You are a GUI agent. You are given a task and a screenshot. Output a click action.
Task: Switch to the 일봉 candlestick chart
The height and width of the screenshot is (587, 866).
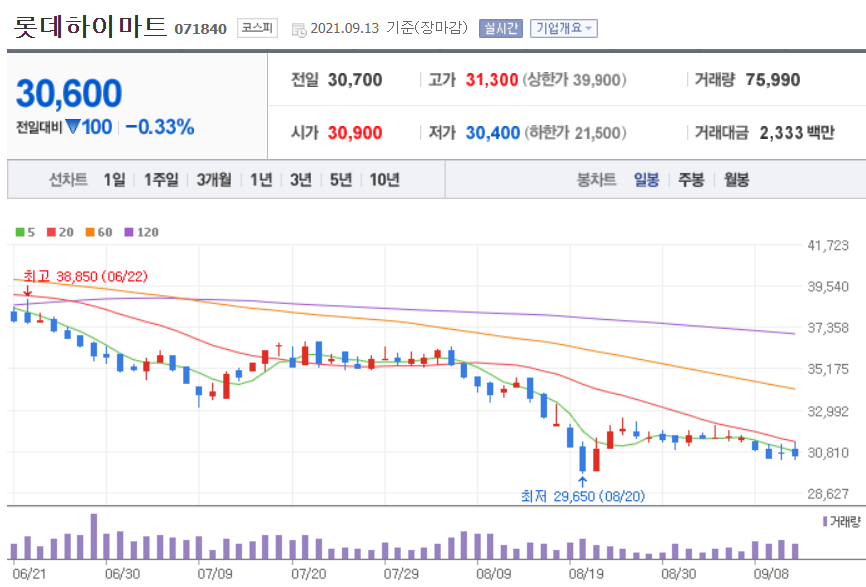(x=646, y=179)
